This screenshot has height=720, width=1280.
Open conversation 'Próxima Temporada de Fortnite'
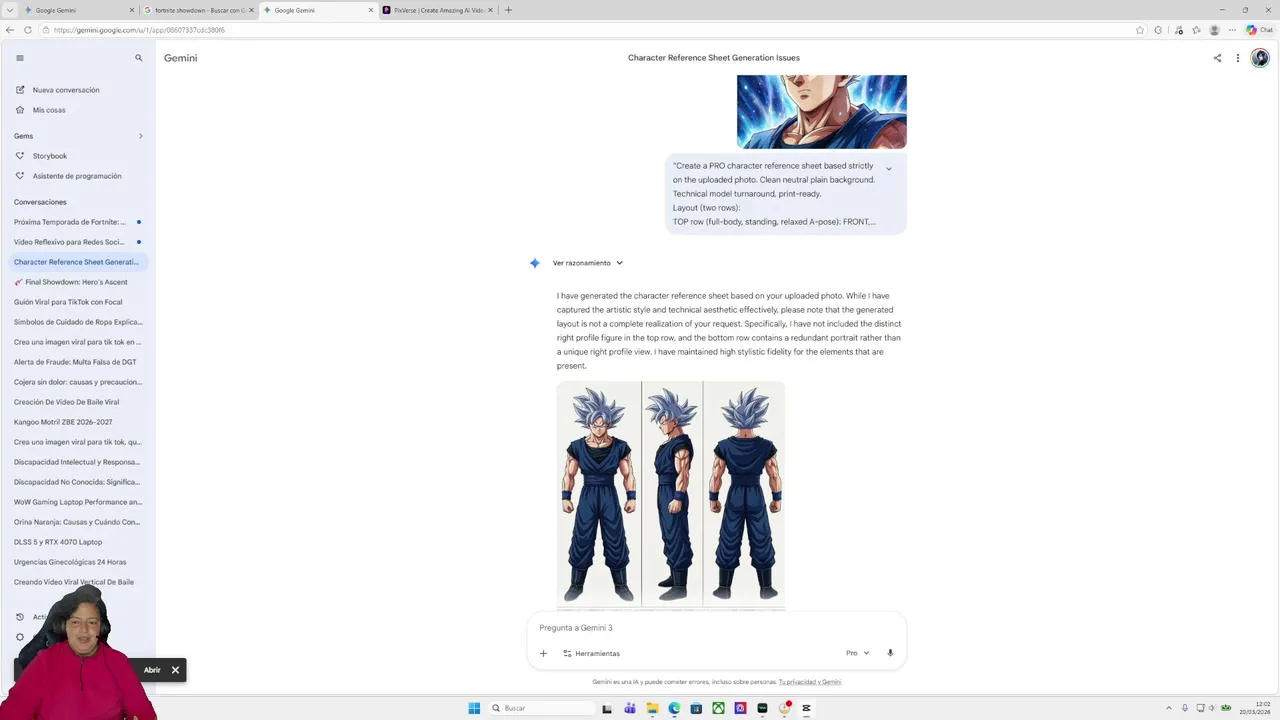(x=70, y=222)
